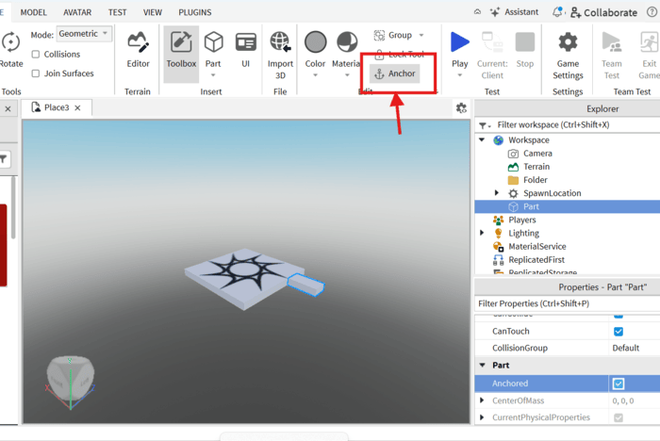Open the Color picker tool
Viewport: 660px width, 441px height.
pos(315,42)
